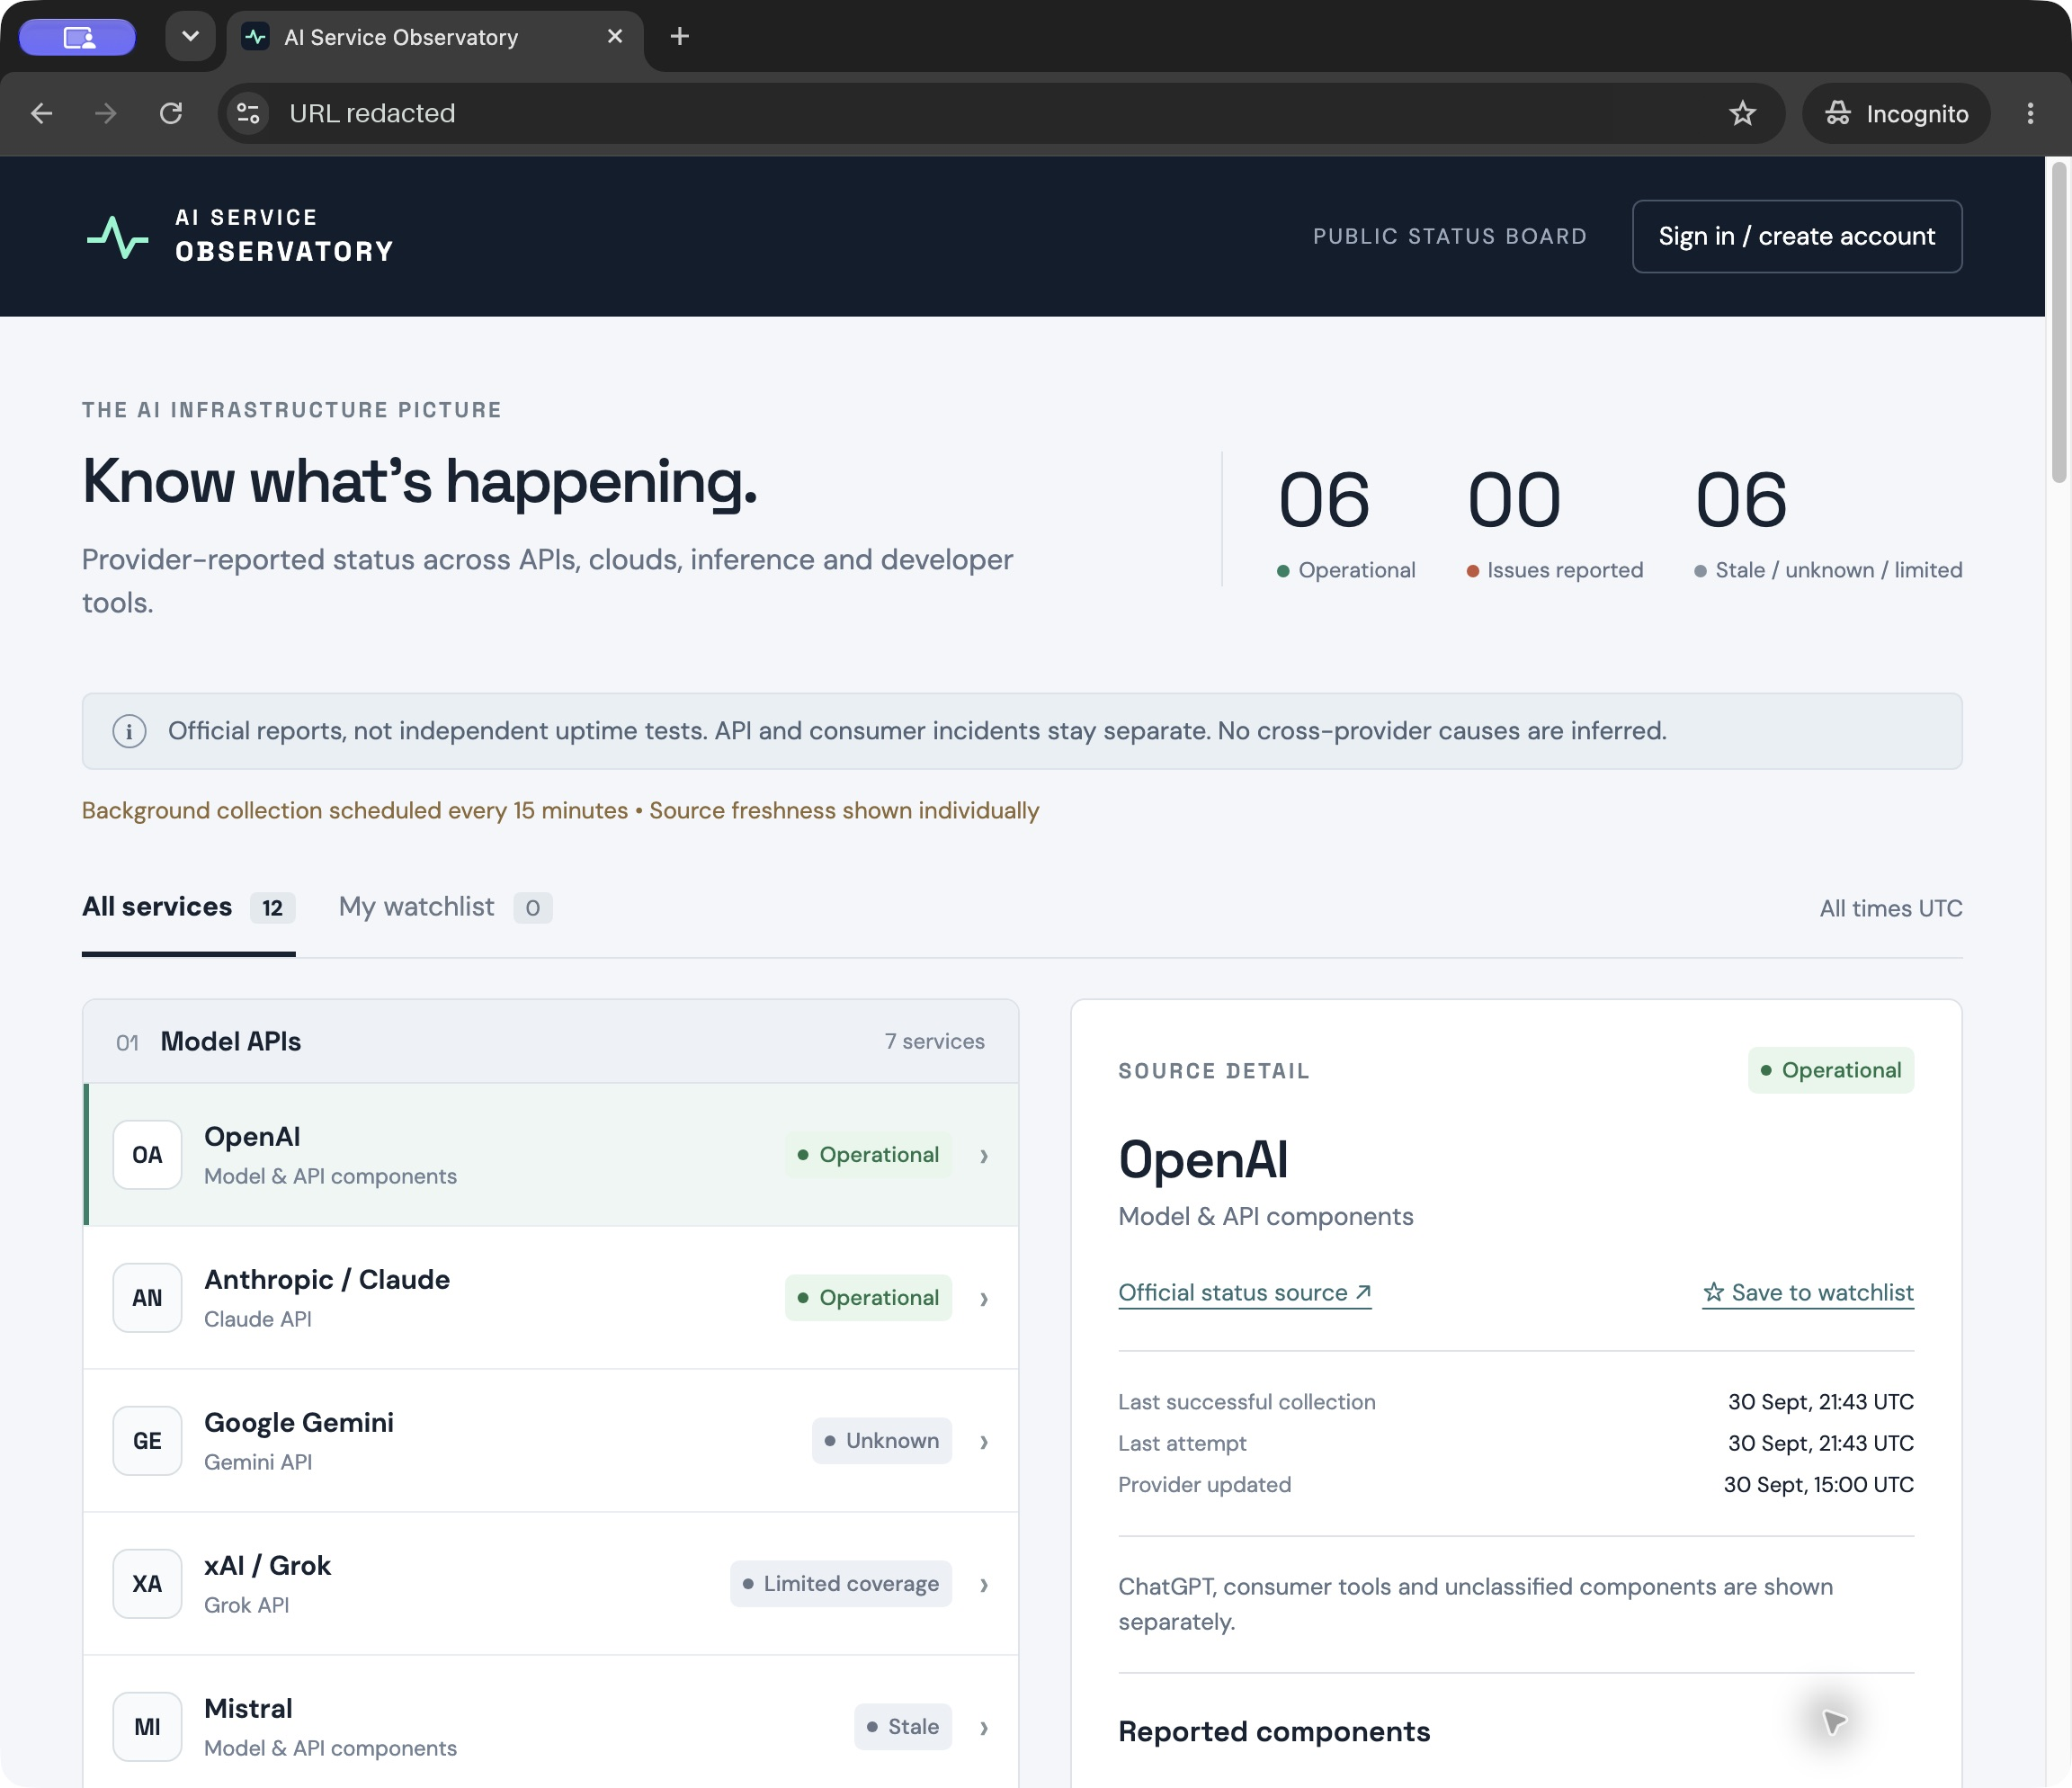Click the Model APIs section header
The width and height of the screenshot is (2072, 1788).
pos(551,1042)
